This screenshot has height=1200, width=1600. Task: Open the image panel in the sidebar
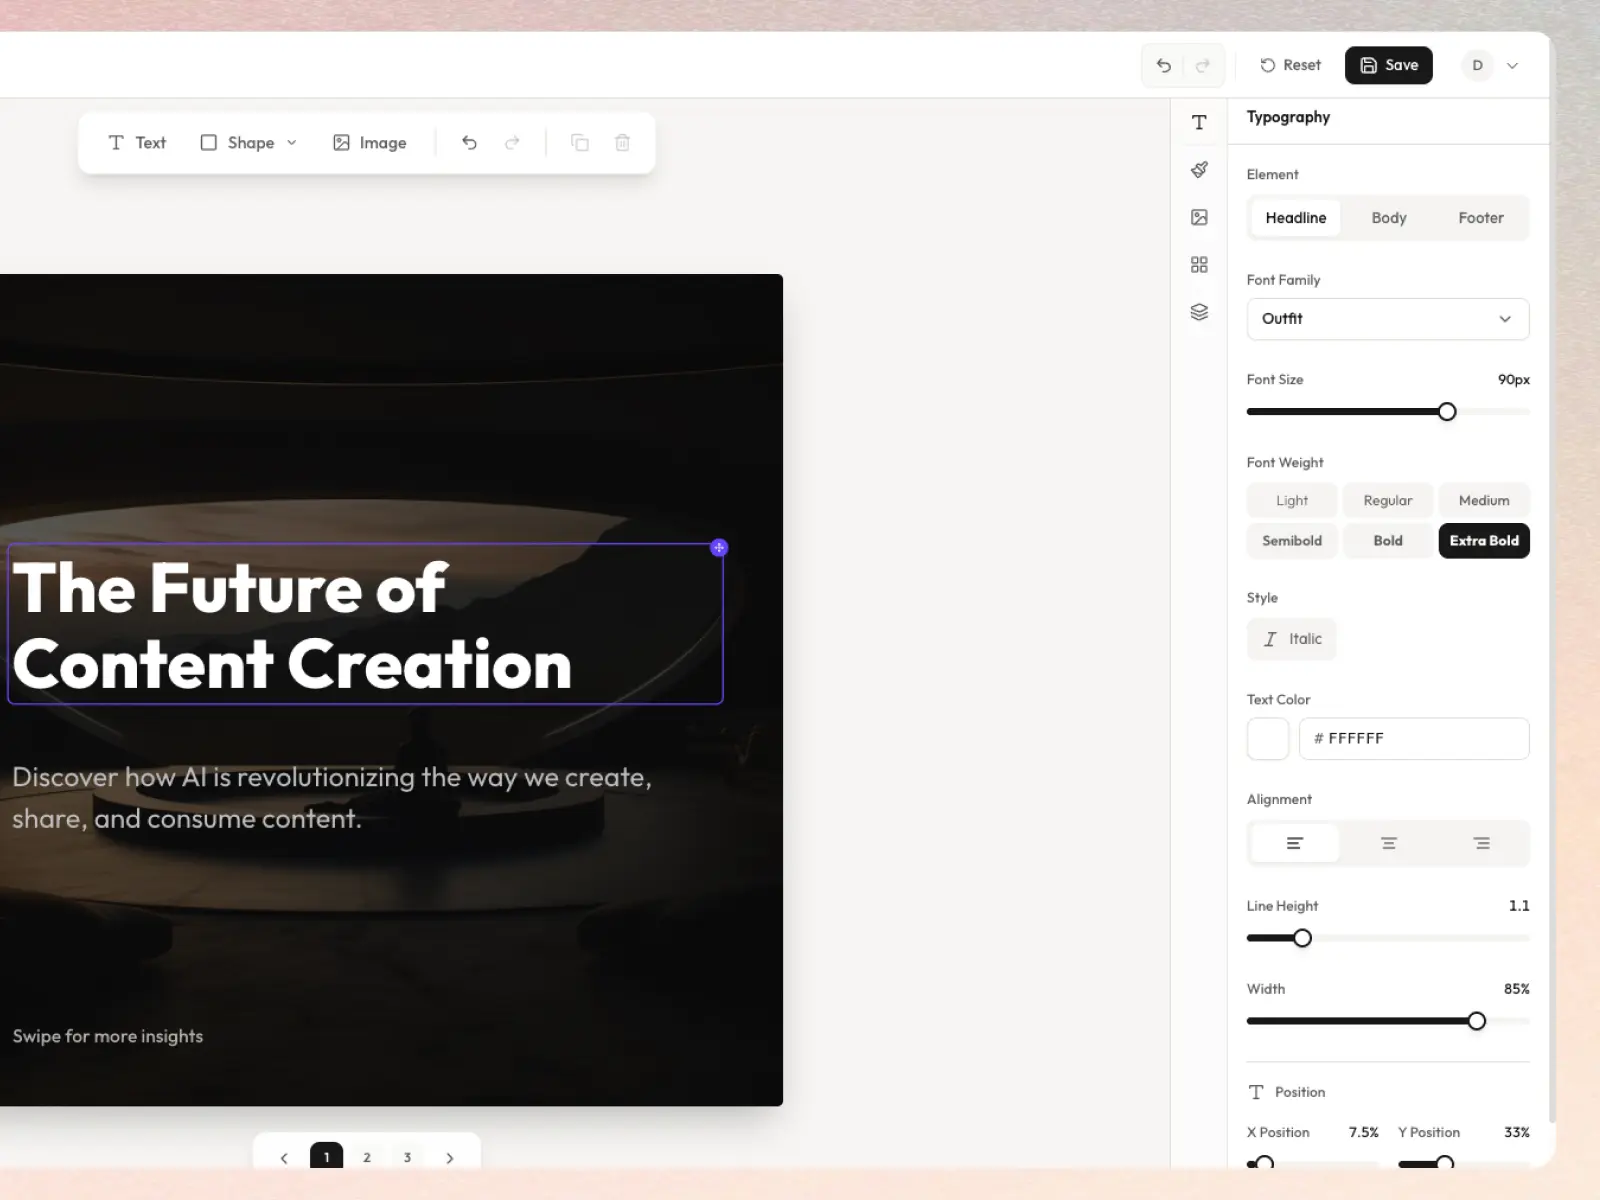point(1199,217)
